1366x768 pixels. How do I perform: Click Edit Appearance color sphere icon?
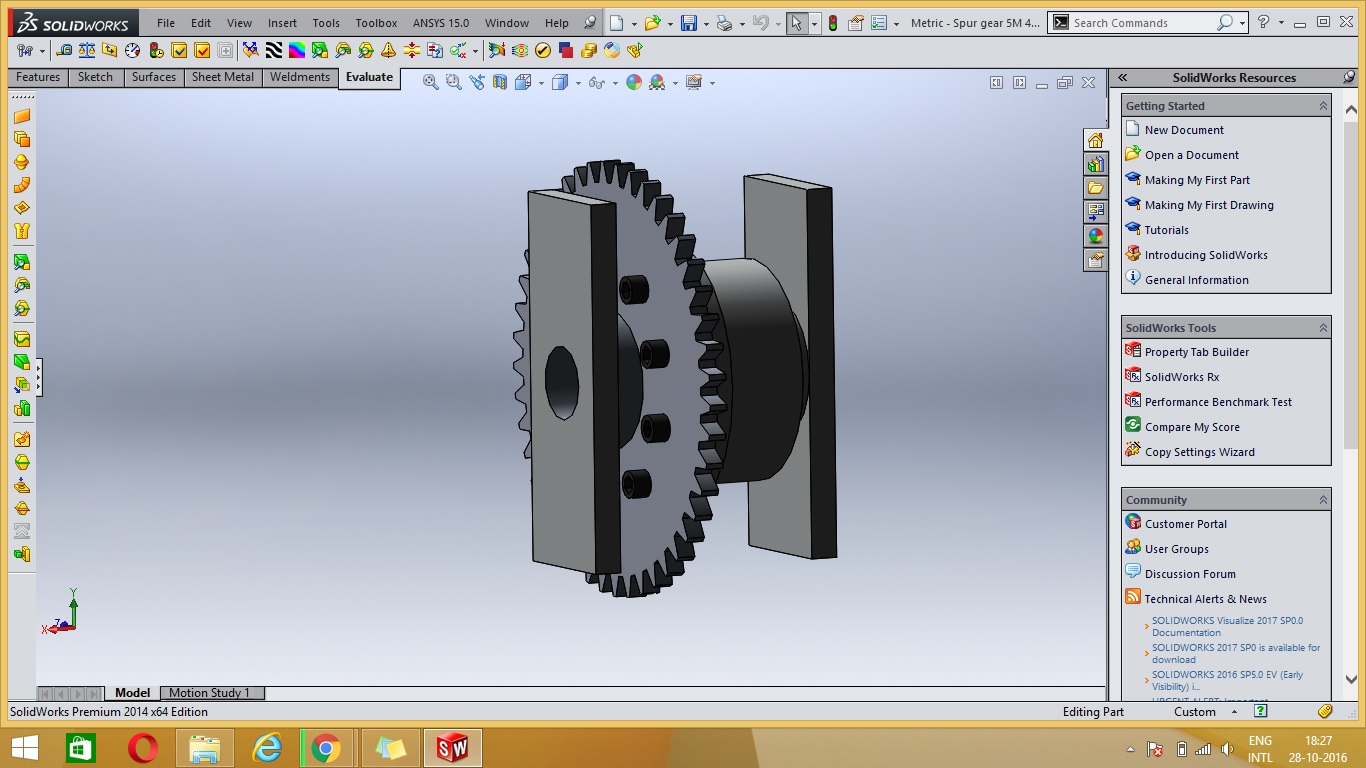(x=634, y=83)
